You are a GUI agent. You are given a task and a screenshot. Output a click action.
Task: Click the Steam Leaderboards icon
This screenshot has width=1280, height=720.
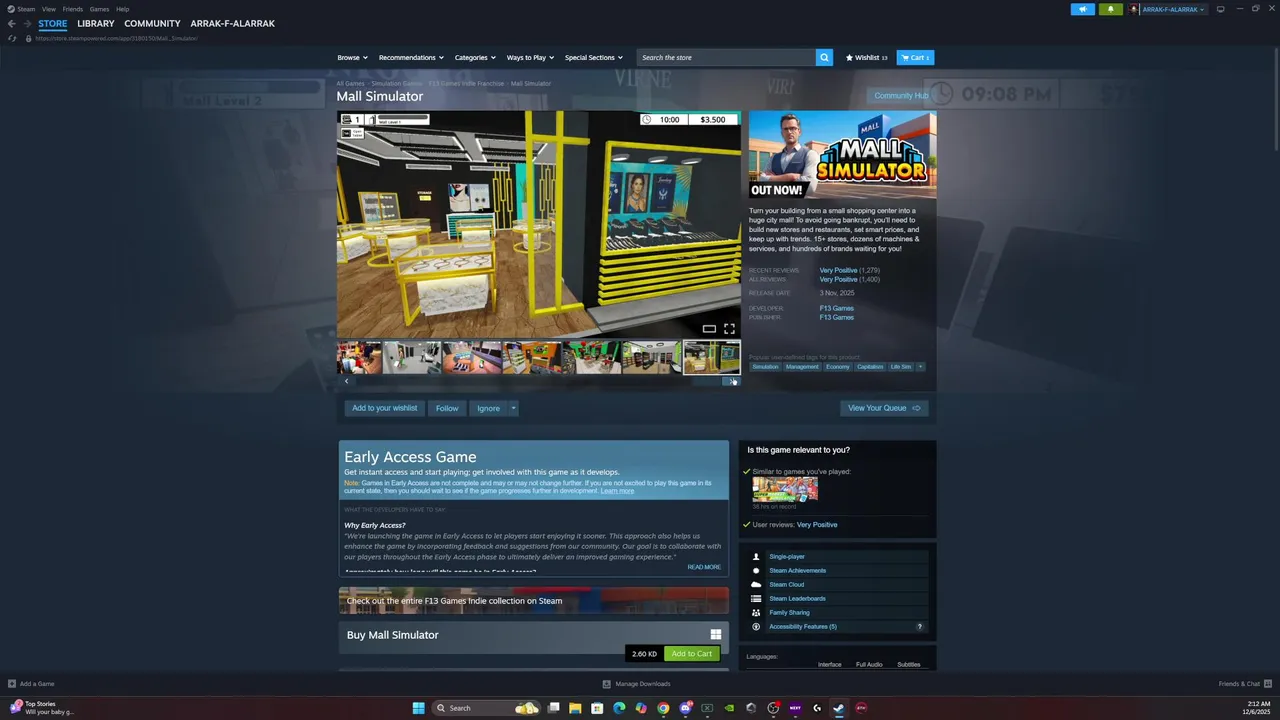click(x=756, y=598)
